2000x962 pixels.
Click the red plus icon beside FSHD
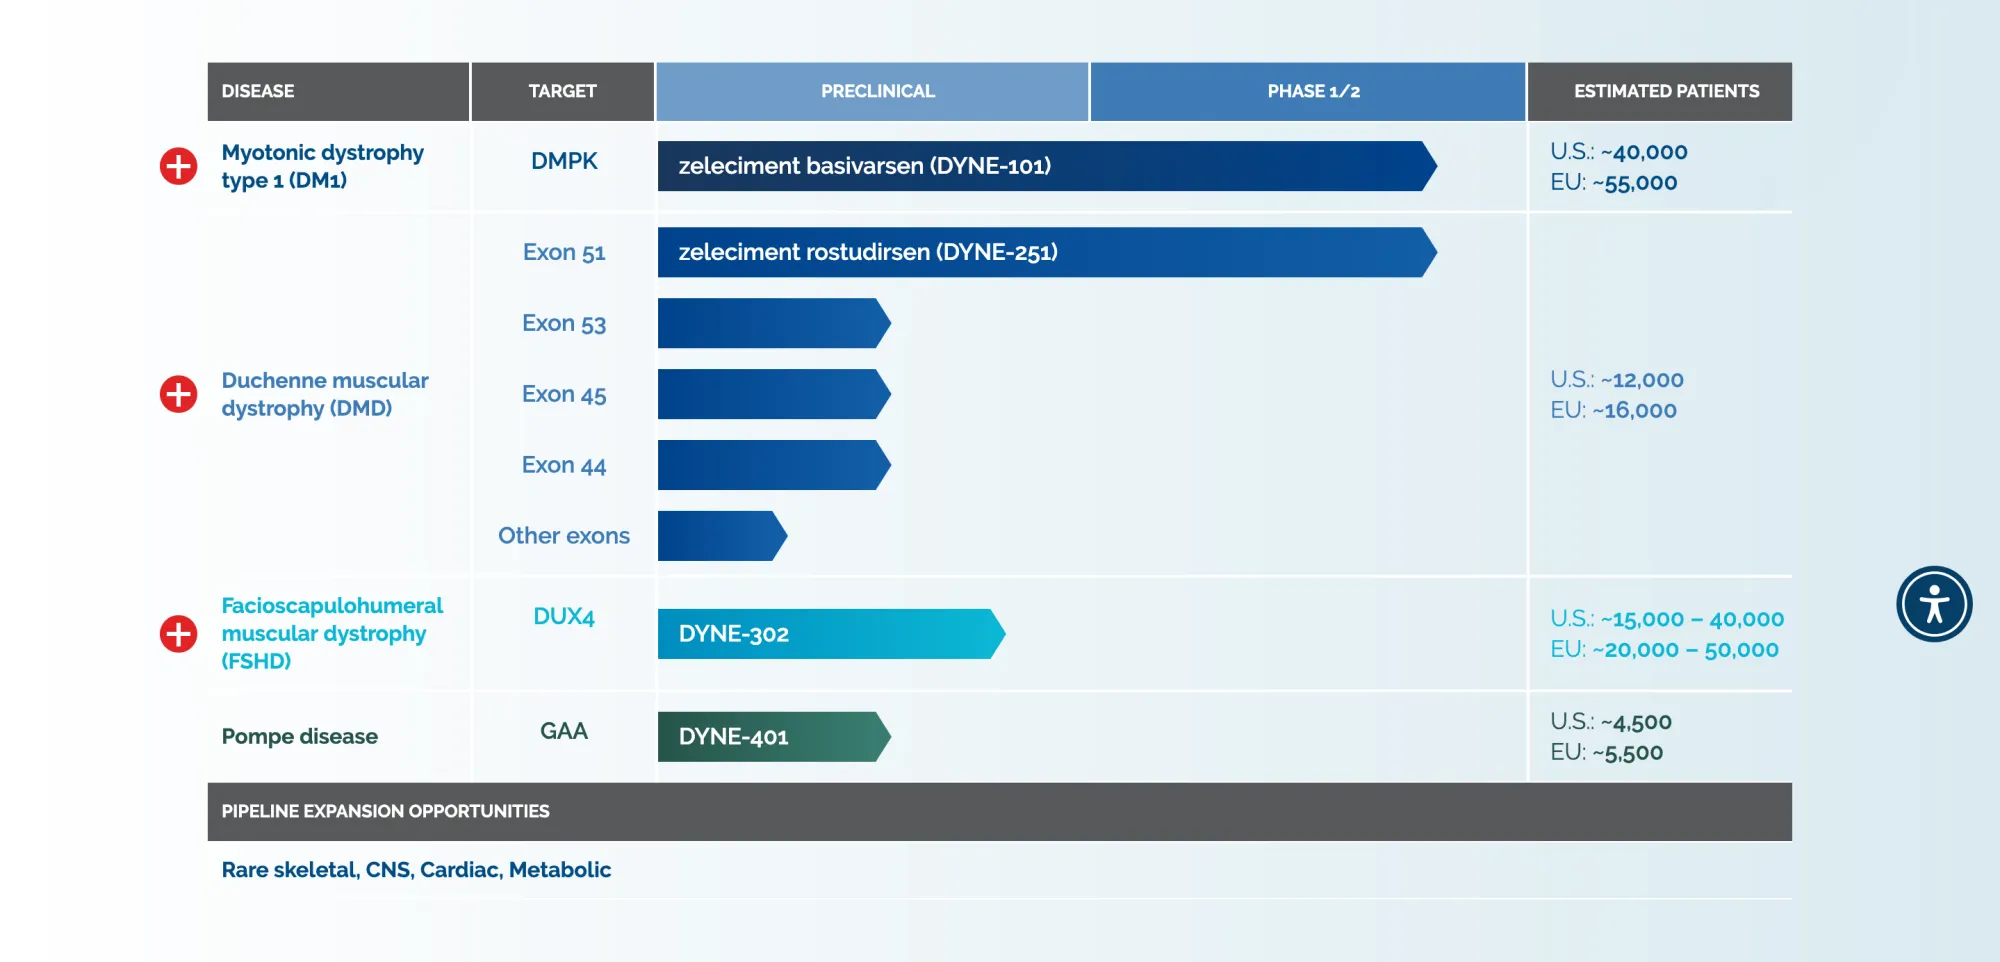point(176,633)
